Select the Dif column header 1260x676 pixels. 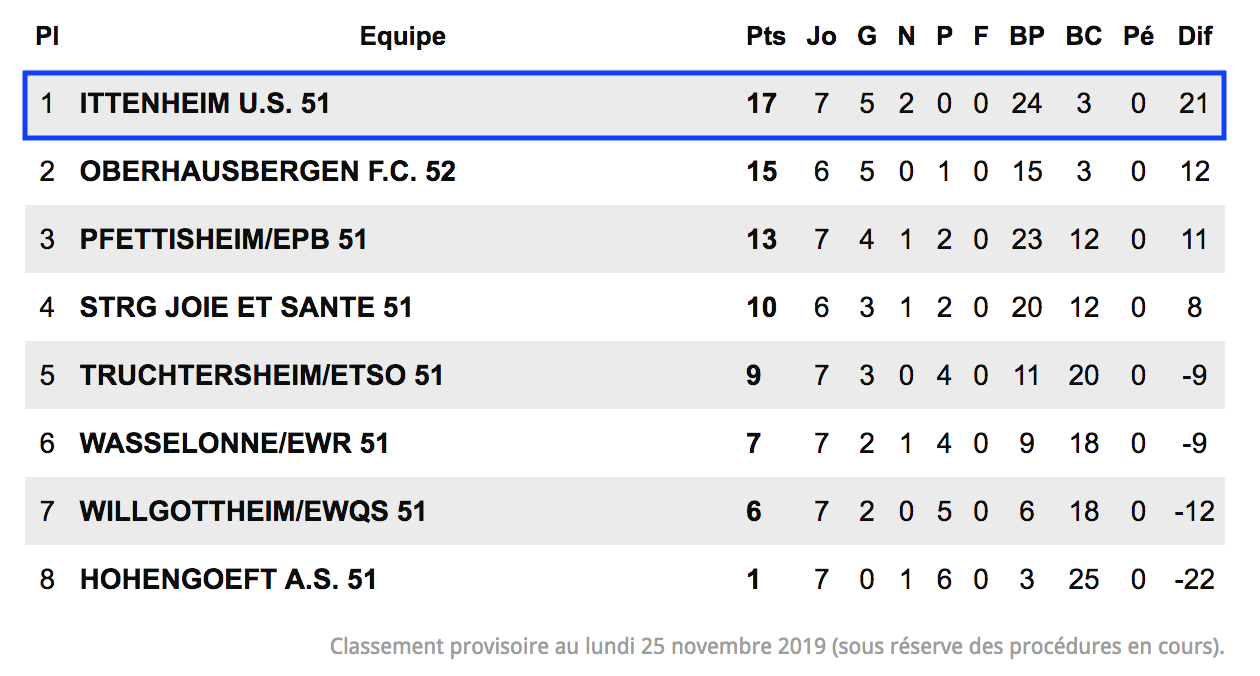pyautogui.click(x=1195, y=37)
